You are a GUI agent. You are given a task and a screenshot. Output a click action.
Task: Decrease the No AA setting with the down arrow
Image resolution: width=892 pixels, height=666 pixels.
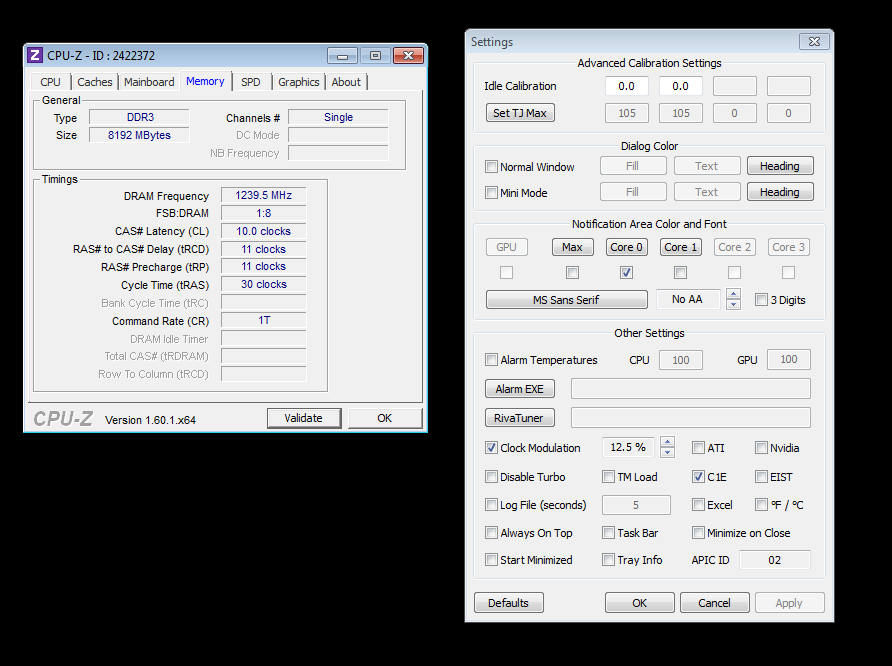(x=734, y=304)
